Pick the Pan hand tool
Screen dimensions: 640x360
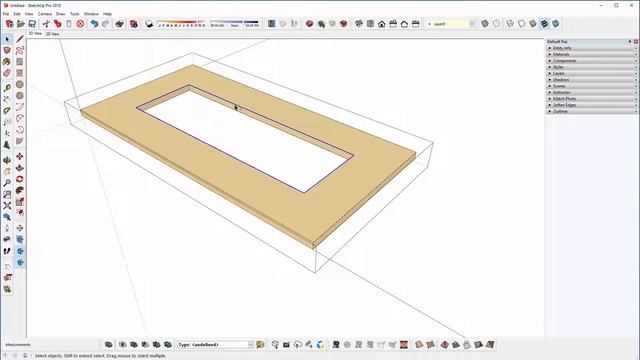[7, 171]
